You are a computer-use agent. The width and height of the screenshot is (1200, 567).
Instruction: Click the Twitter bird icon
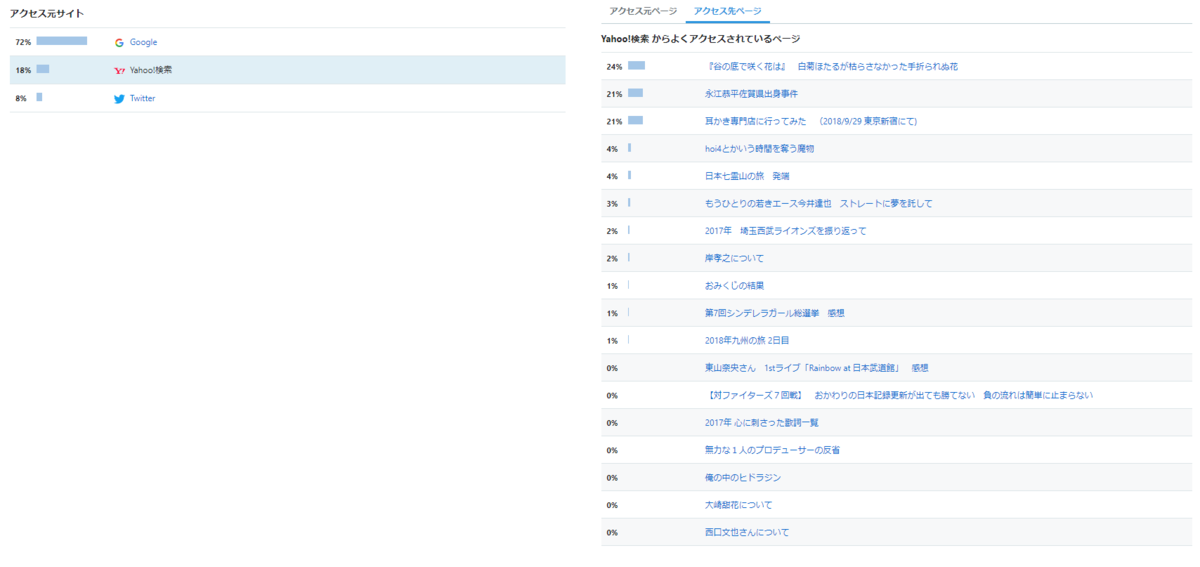[x=119, y=98]
